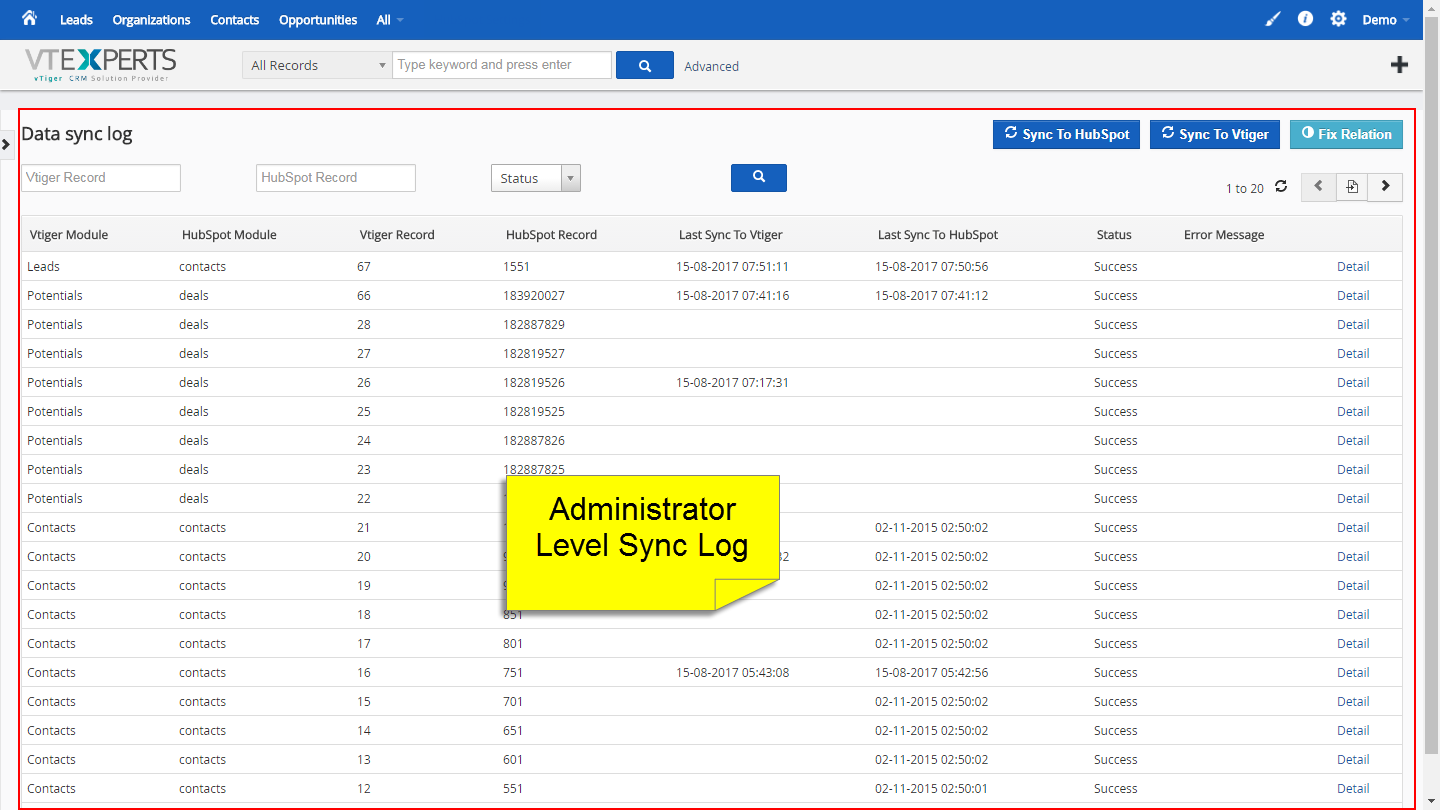This screenshot has width=1440, height=810.
Task: Click the keyword search field
Action: point(502,65)
